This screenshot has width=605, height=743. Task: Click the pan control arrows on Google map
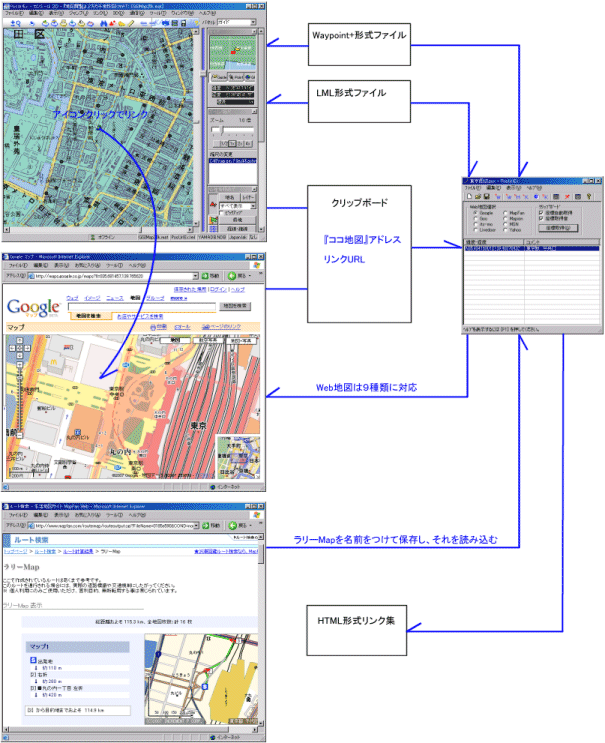pos(19,348)
